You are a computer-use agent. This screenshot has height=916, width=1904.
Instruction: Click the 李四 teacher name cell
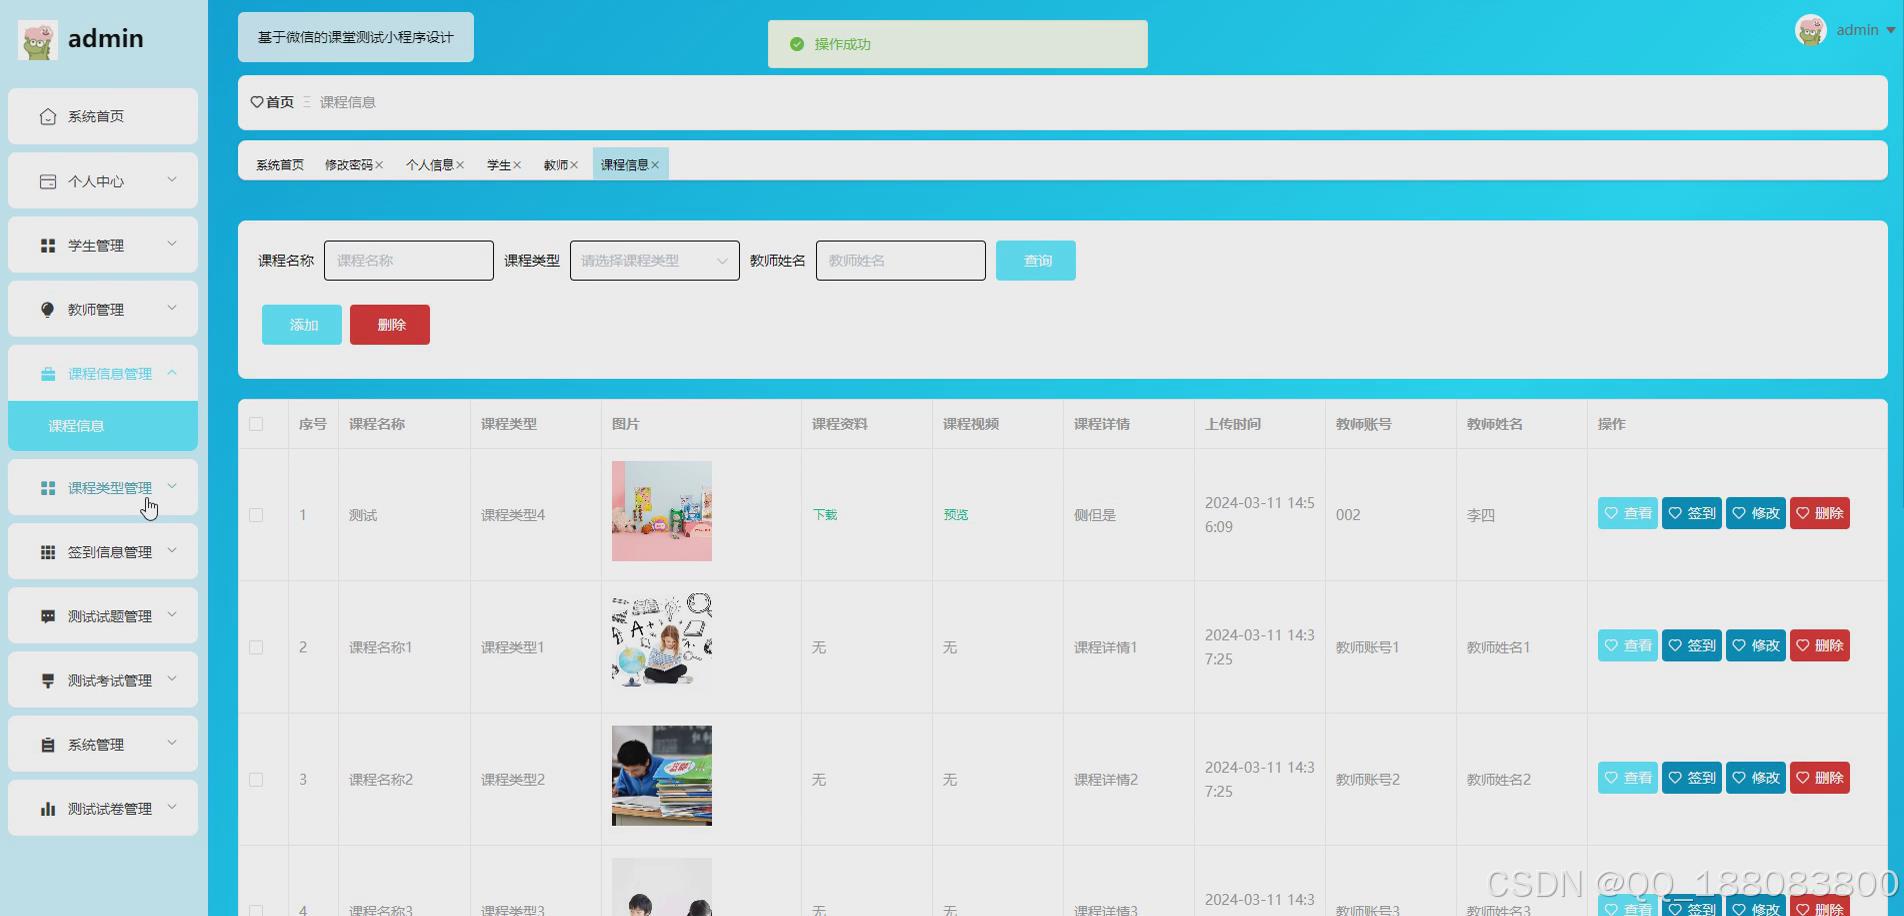coord(1481,515)
